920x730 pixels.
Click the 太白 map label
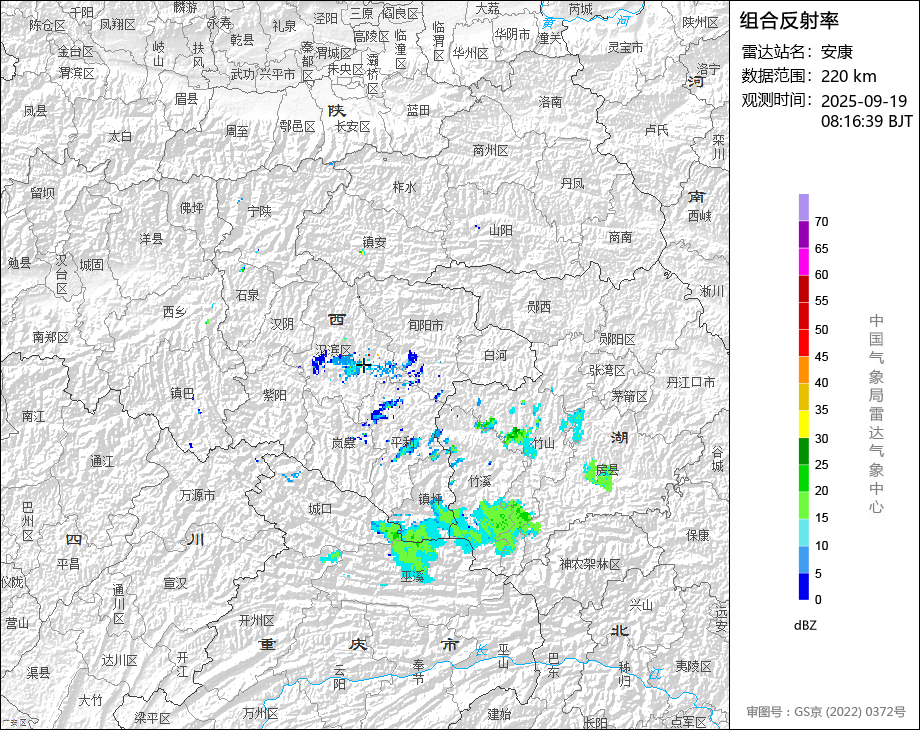tap(120, 136)
